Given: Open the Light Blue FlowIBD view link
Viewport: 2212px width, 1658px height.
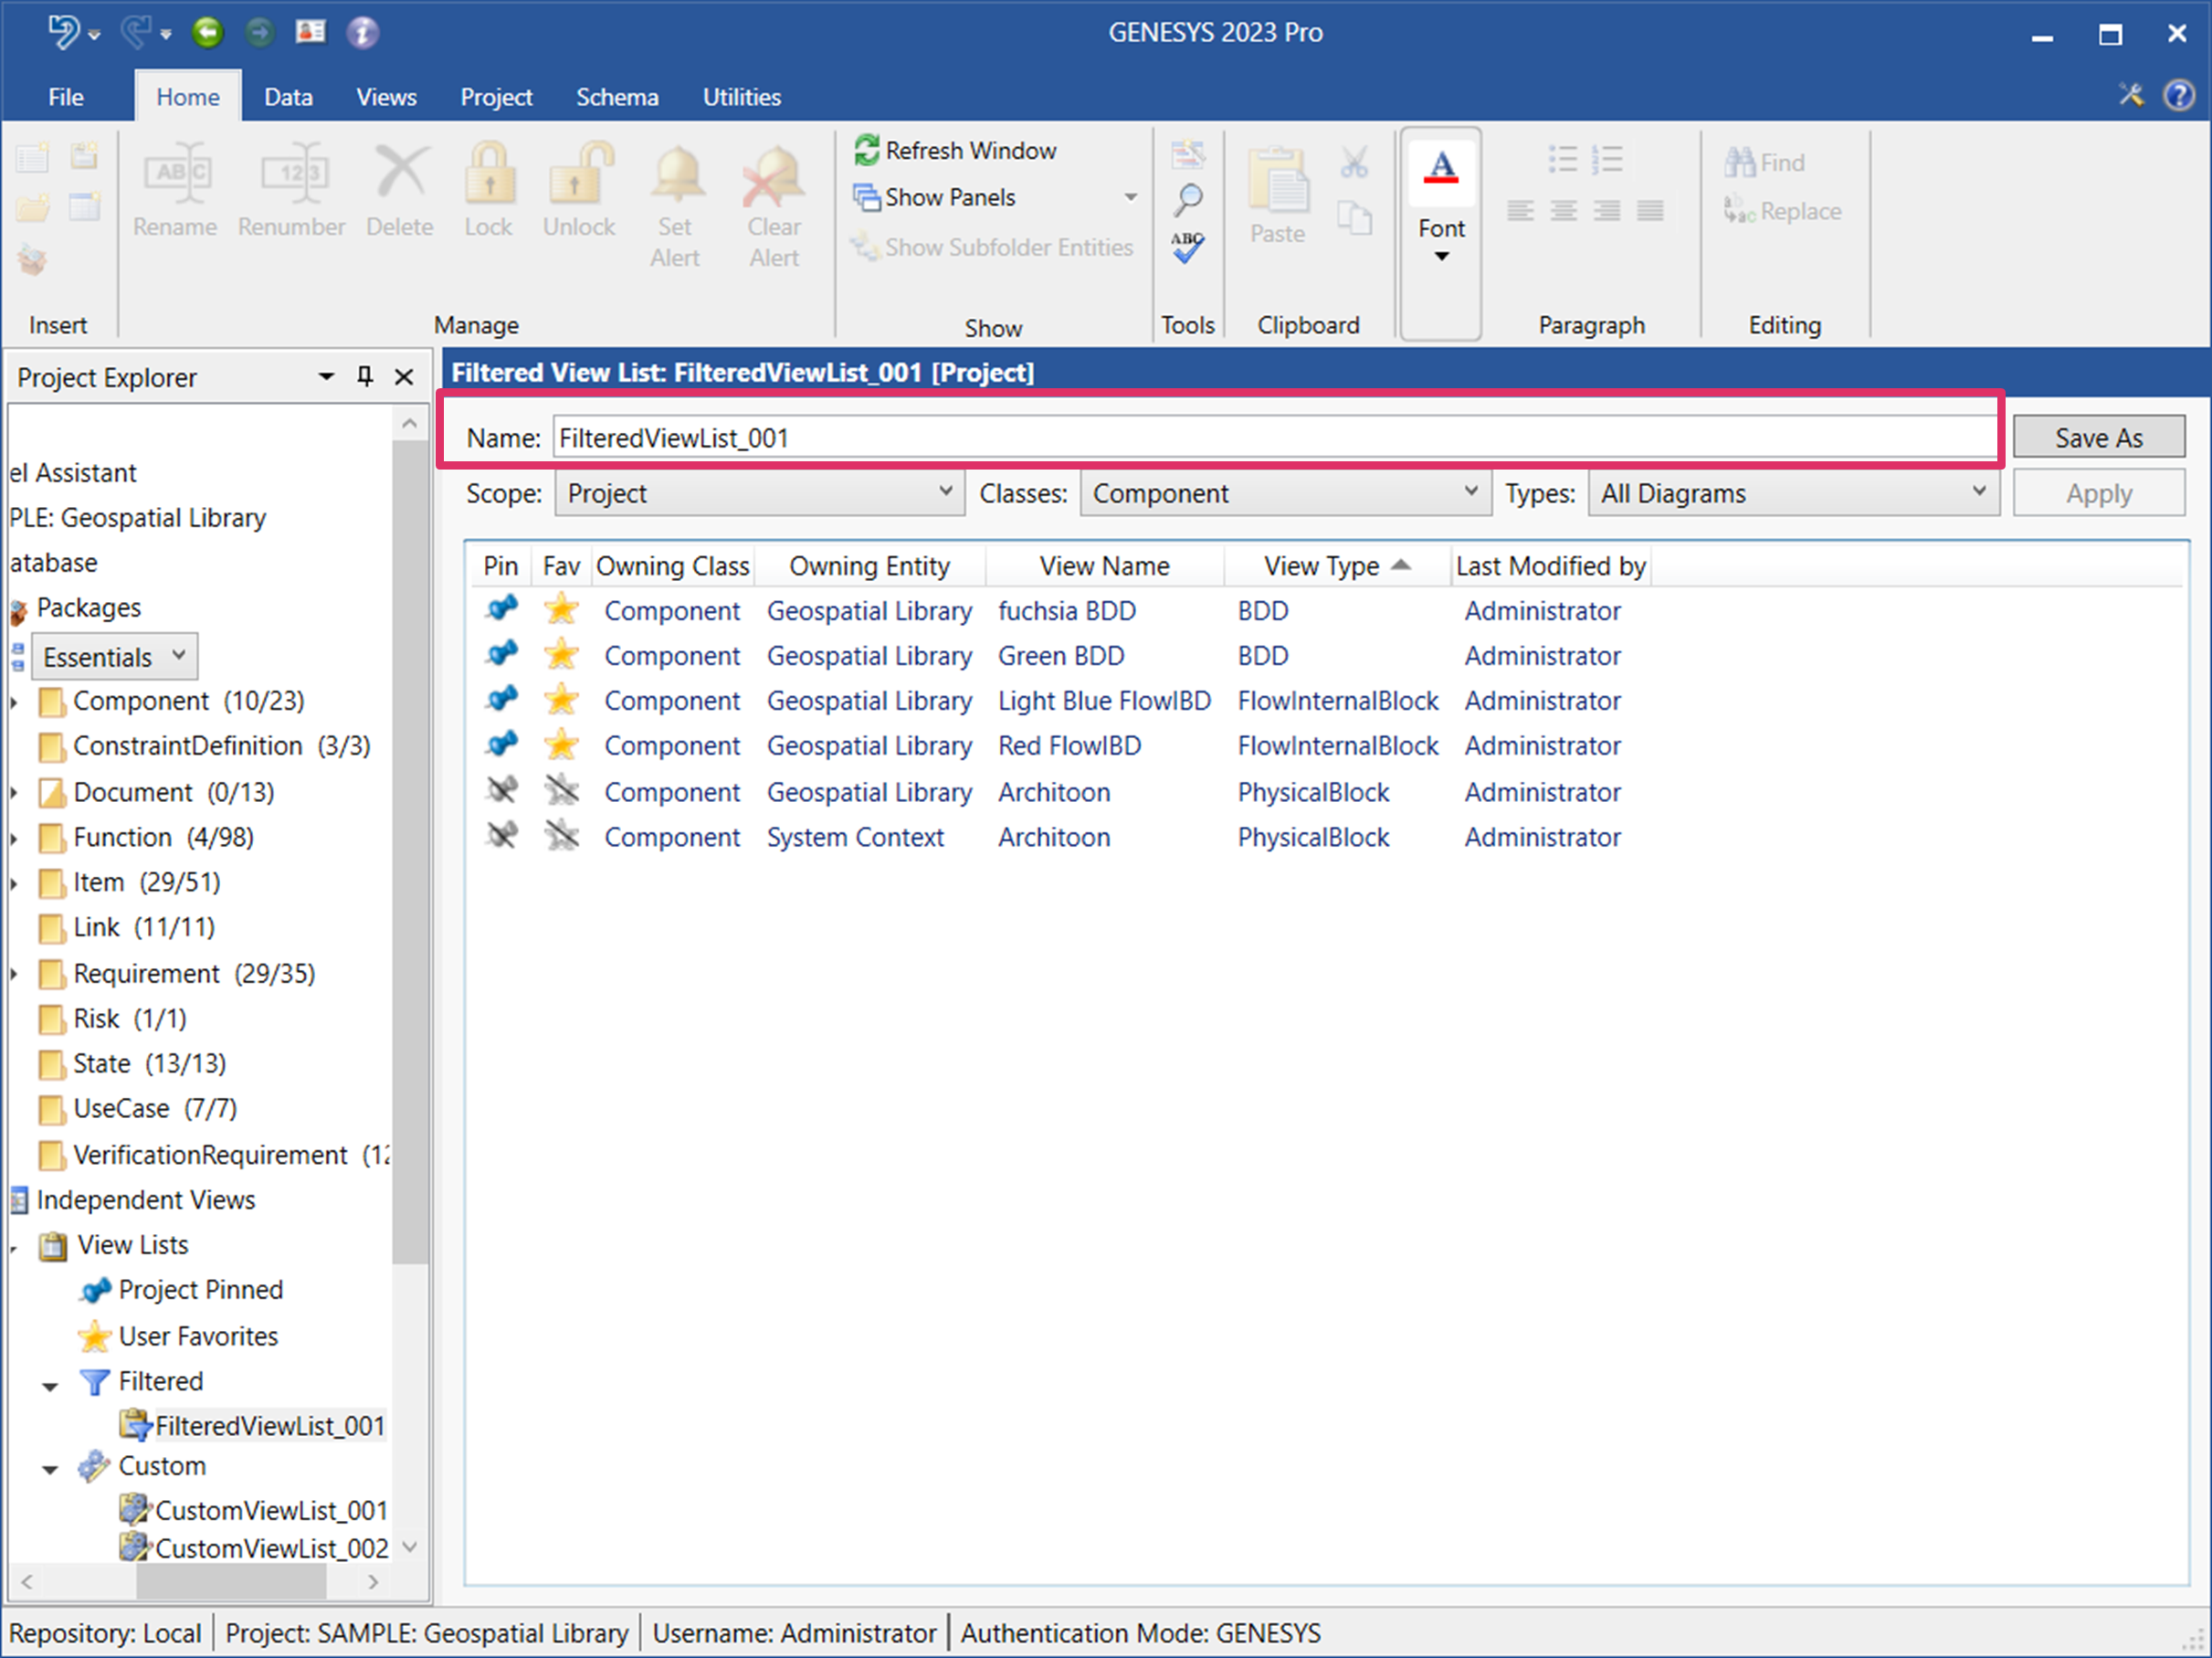Looking at the screenshot, I should point(1104,701).
